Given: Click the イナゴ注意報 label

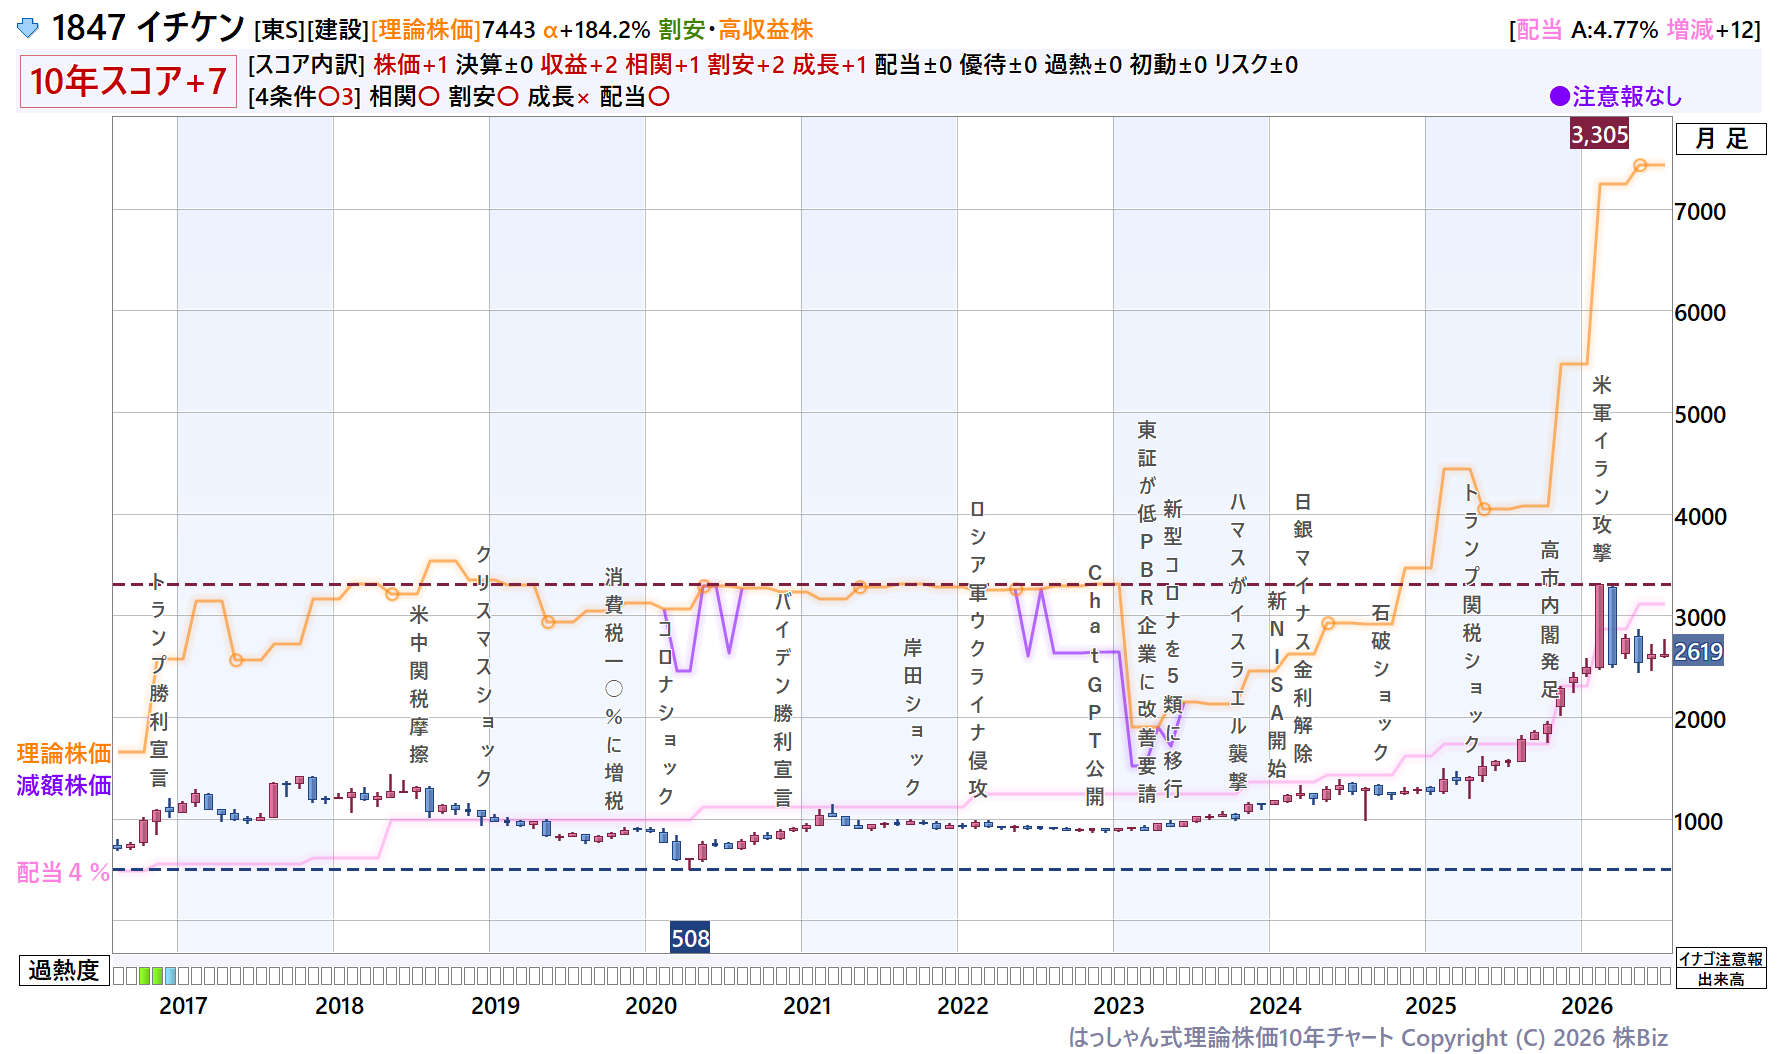Looking at the screenshot, I should [x=1721, y=959].
